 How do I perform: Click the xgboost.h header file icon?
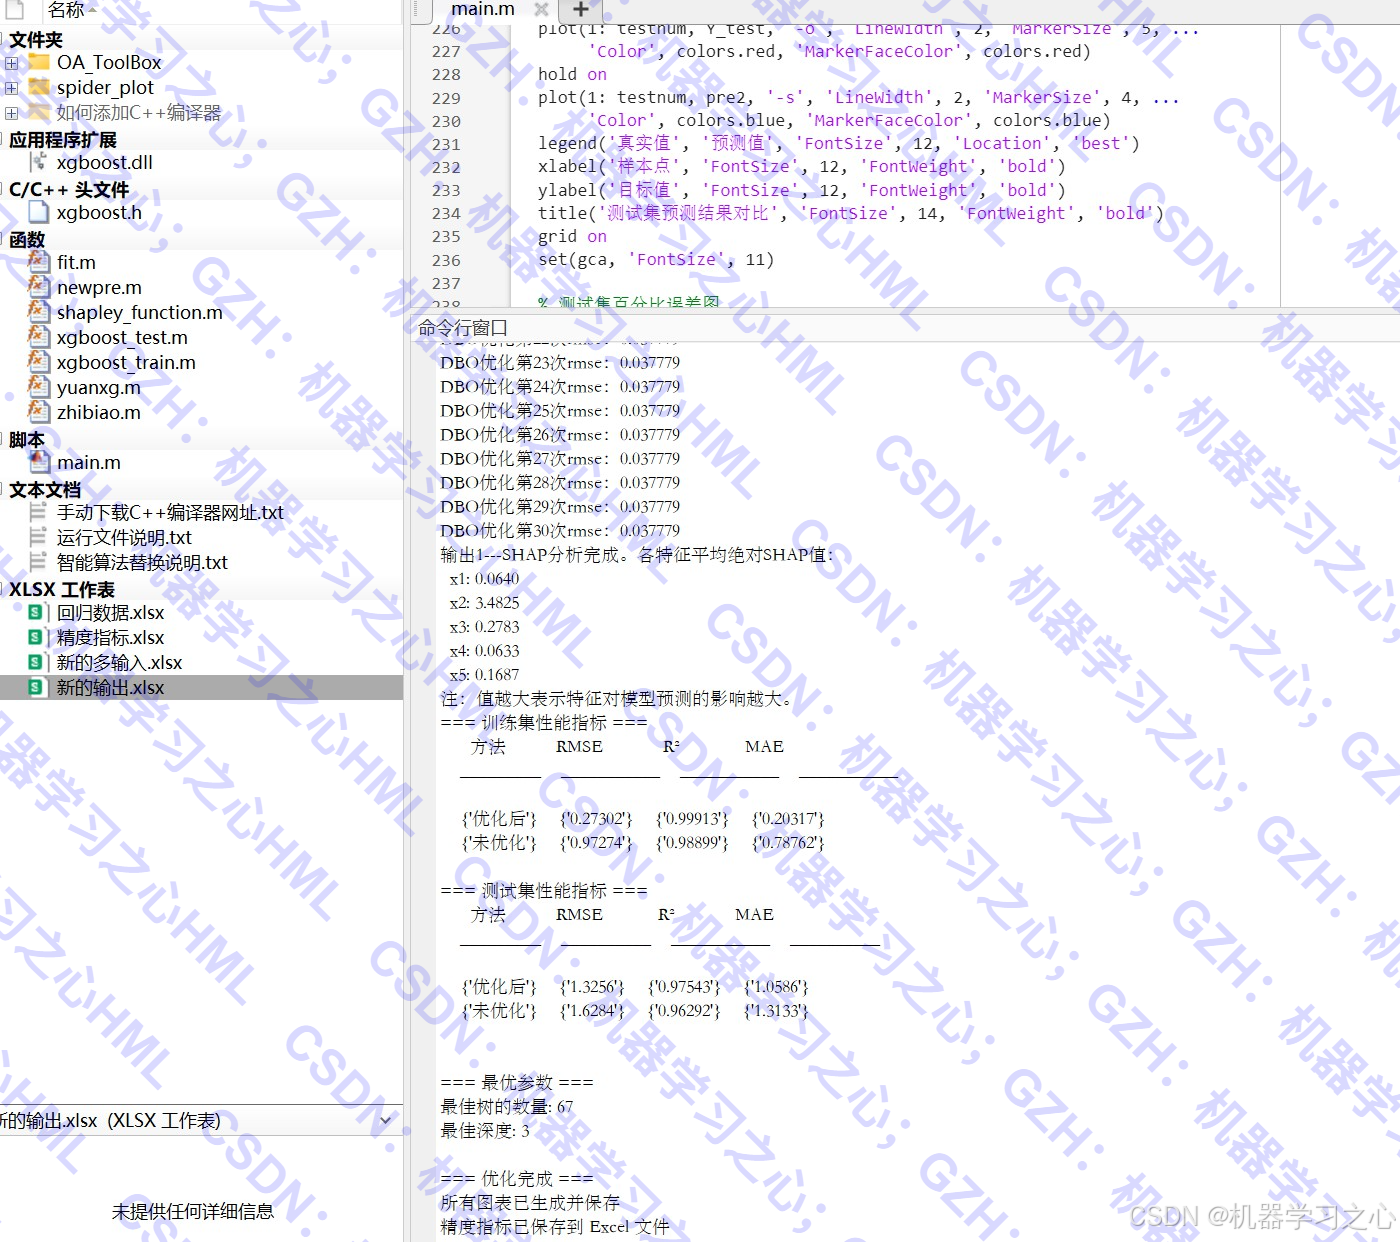39,212
